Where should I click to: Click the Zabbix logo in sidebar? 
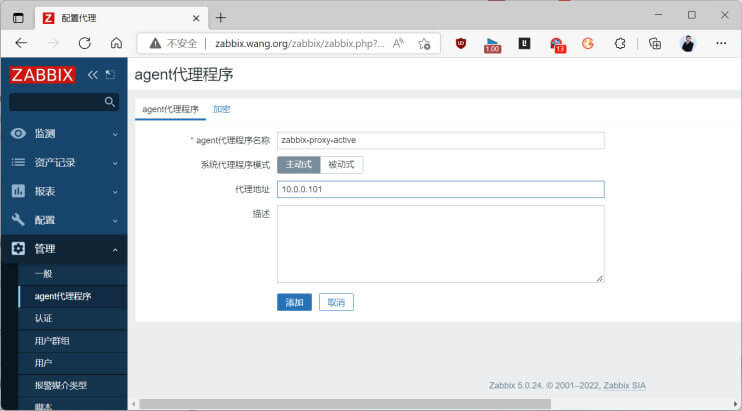click(x=42, y=75)
